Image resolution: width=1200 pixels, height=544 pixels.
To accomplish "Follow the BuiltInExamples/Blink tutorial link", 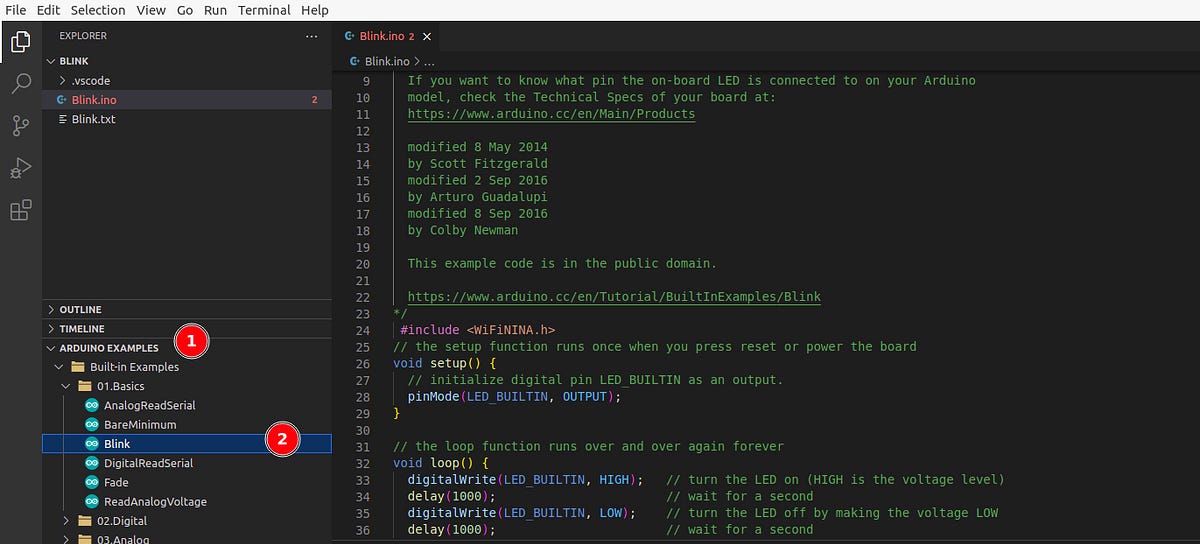I will click(x=613, y=297).
